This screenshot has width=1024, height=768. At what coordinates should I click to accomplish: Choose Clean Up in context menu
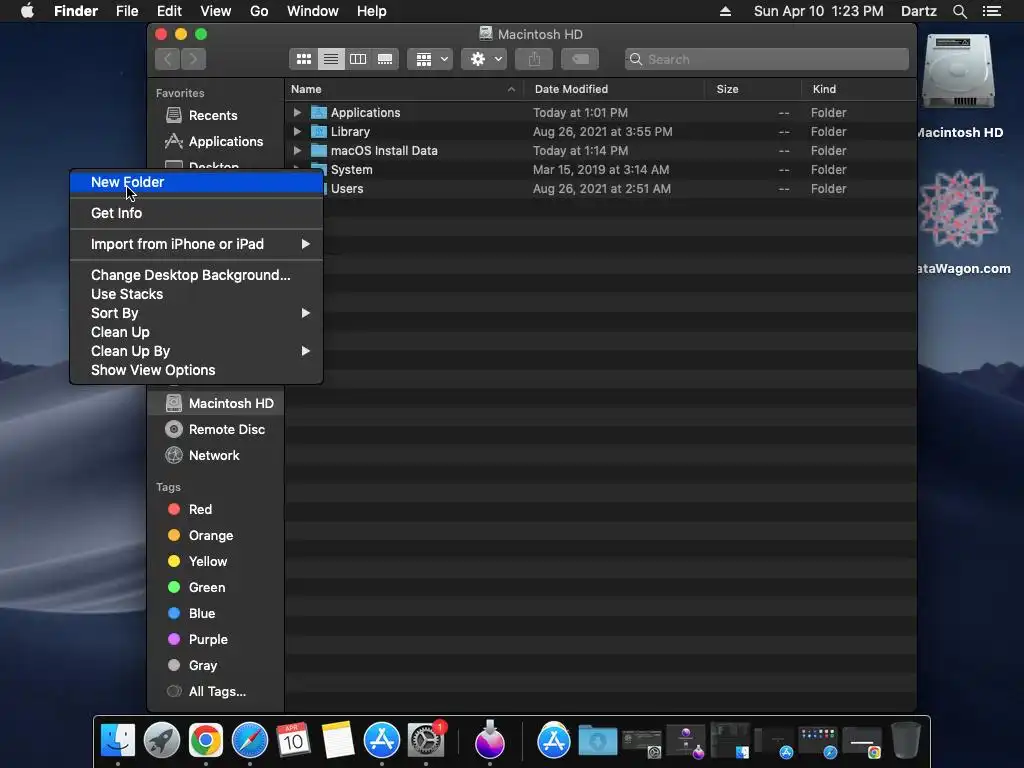(x=197, y=332)
